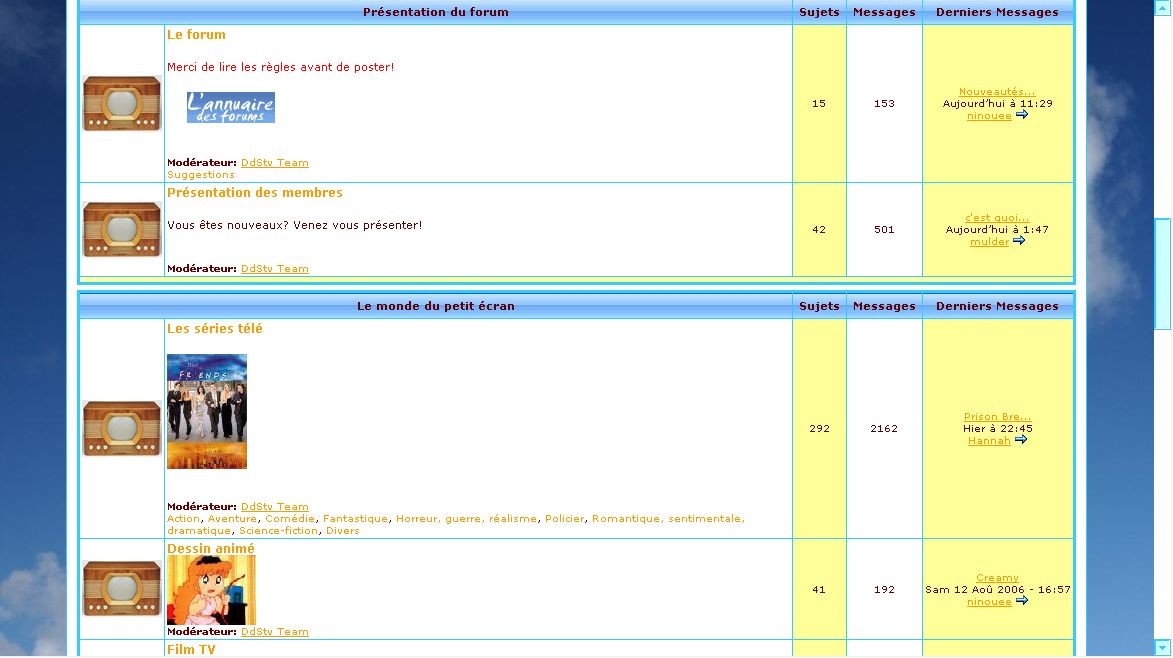Click the scrollbar down arrow
This screenshot has width=1173, height=658.
pos(1163,648)
